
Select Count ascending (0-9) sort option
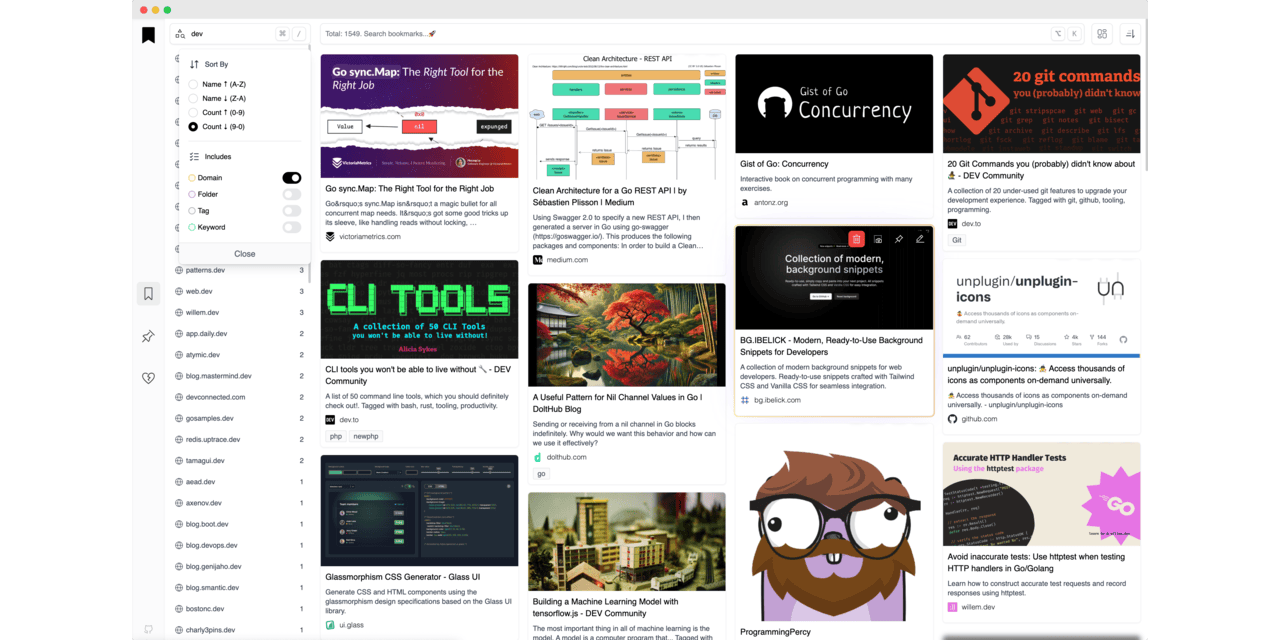coord(217,113)
